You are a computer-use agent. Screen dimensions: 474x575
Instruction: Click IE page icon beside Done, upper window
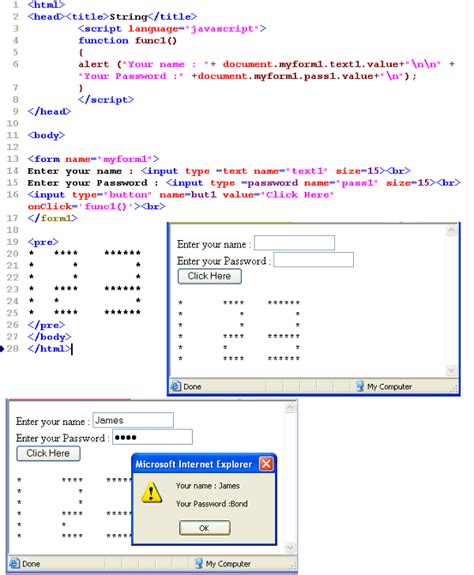coord(176,386)
